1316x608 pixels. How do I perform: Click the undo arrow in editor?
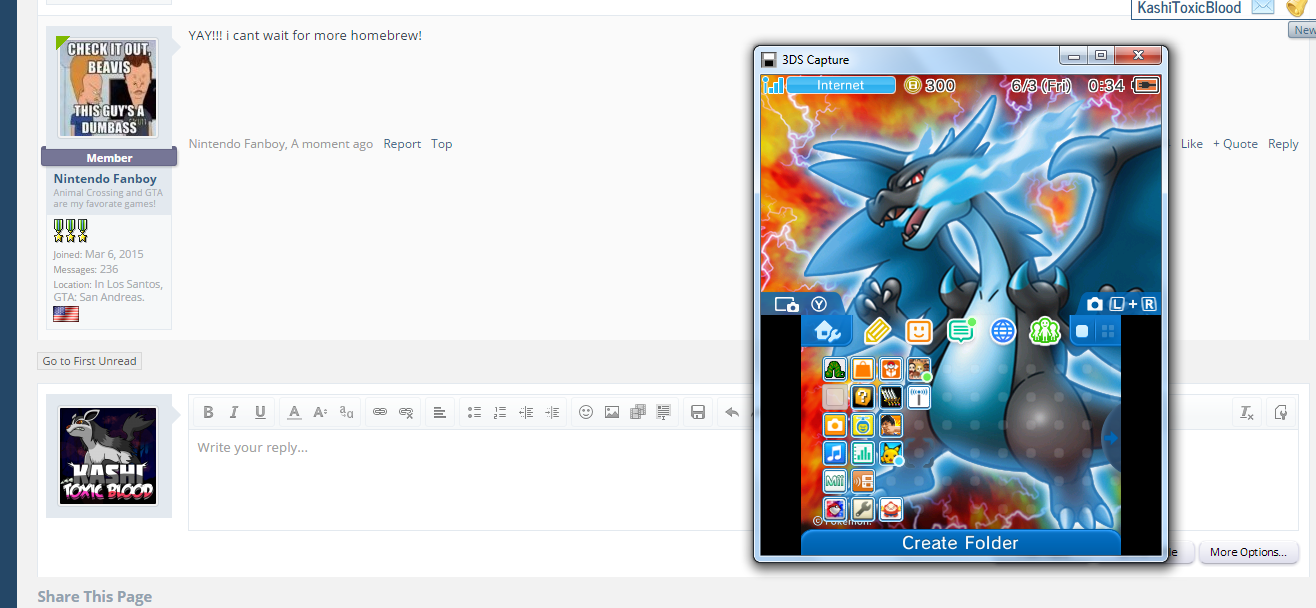point(732,412)
